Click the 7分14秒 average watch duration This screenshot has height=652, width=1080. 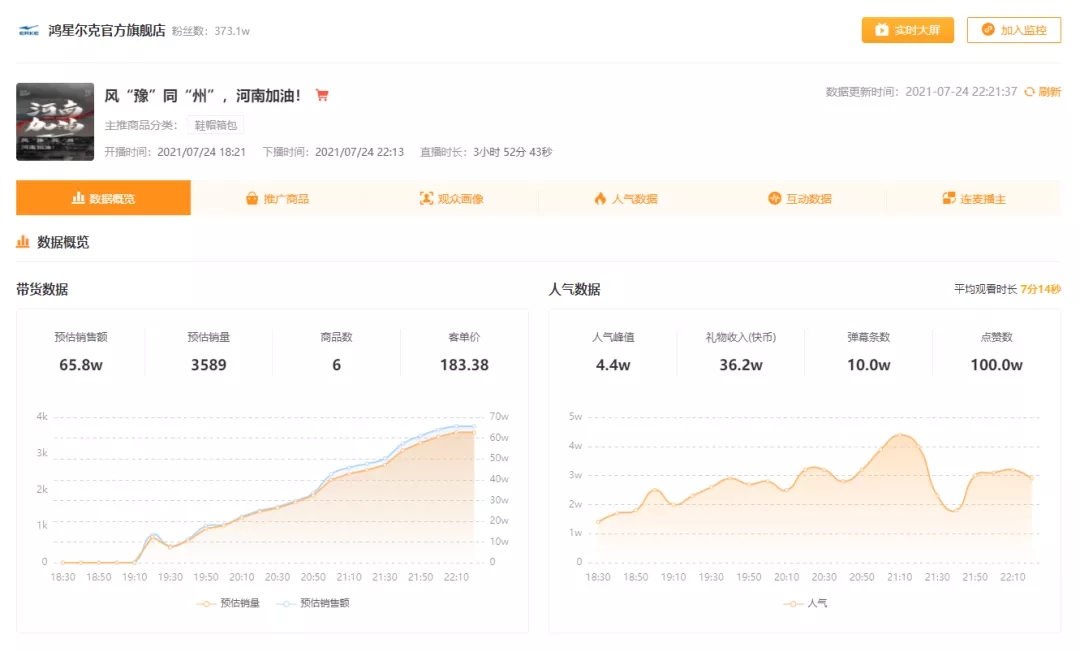pyautogui.click(x=1040, y=289)
